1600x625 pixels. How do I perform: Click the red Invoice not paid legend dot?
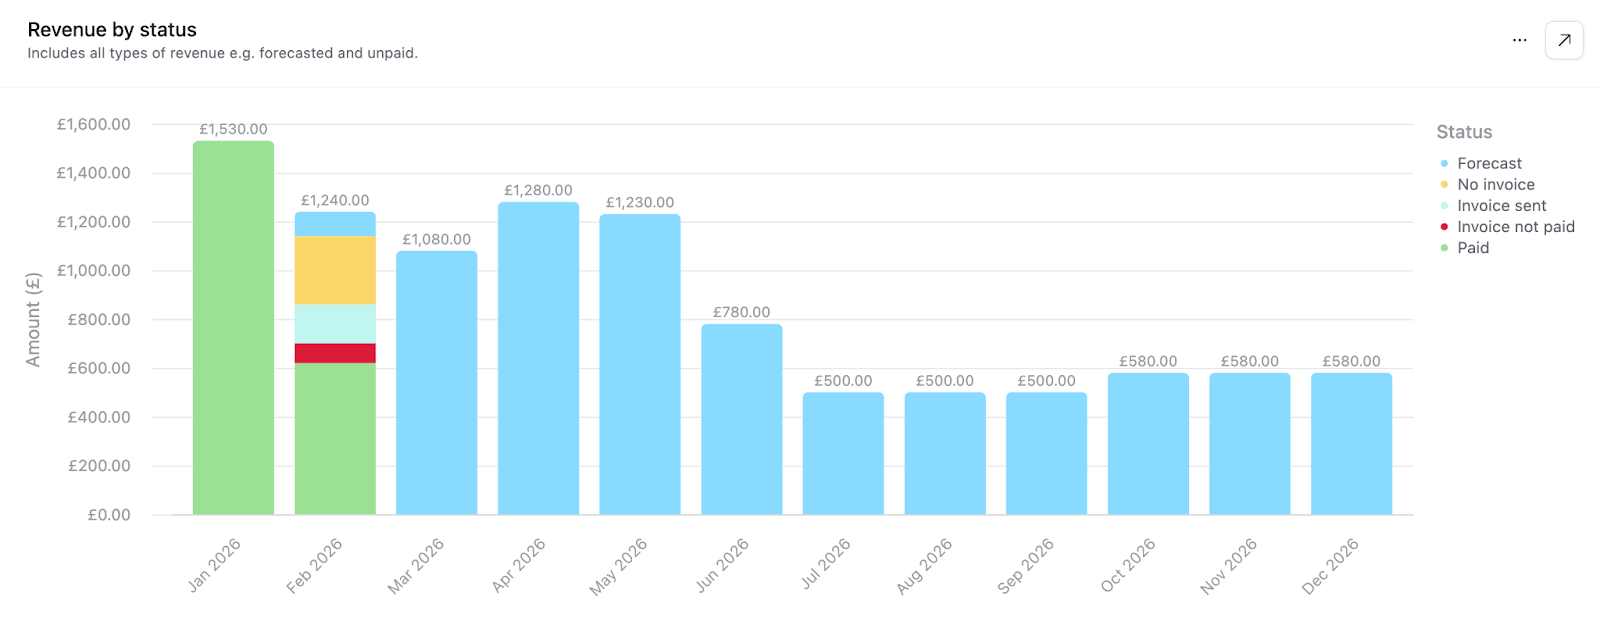1444,226
